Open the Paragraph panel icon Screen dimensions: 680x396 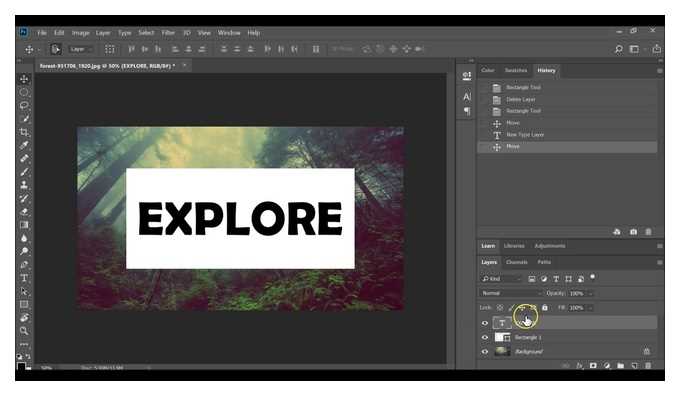point(467,111)
